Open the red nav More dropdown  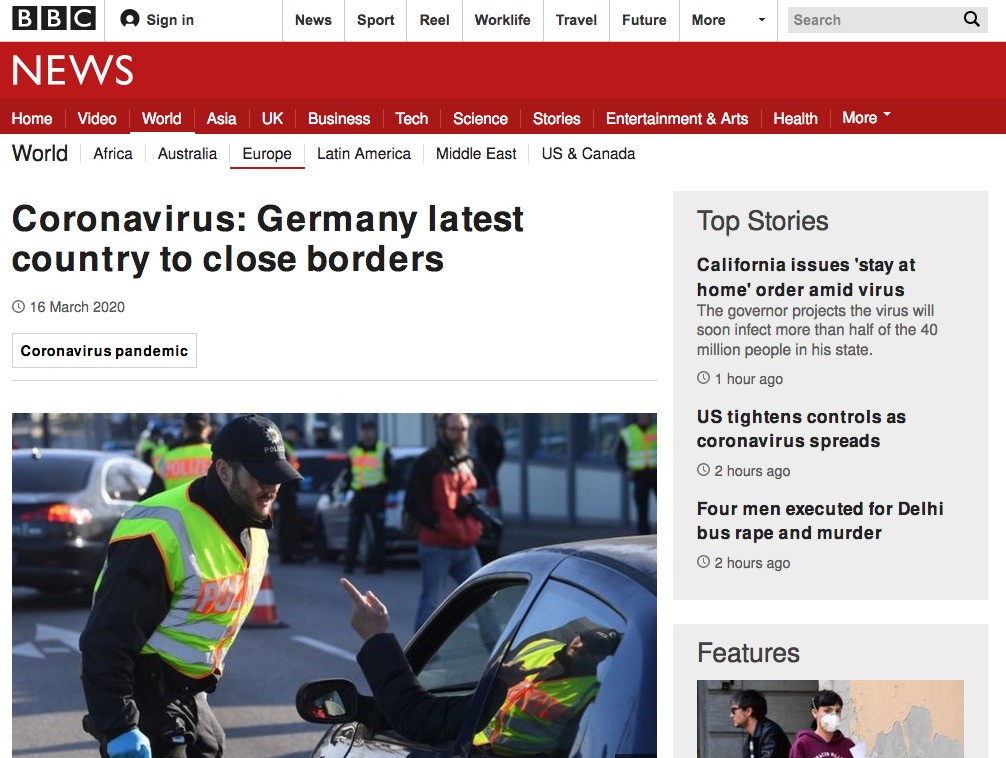coord(866,117)
